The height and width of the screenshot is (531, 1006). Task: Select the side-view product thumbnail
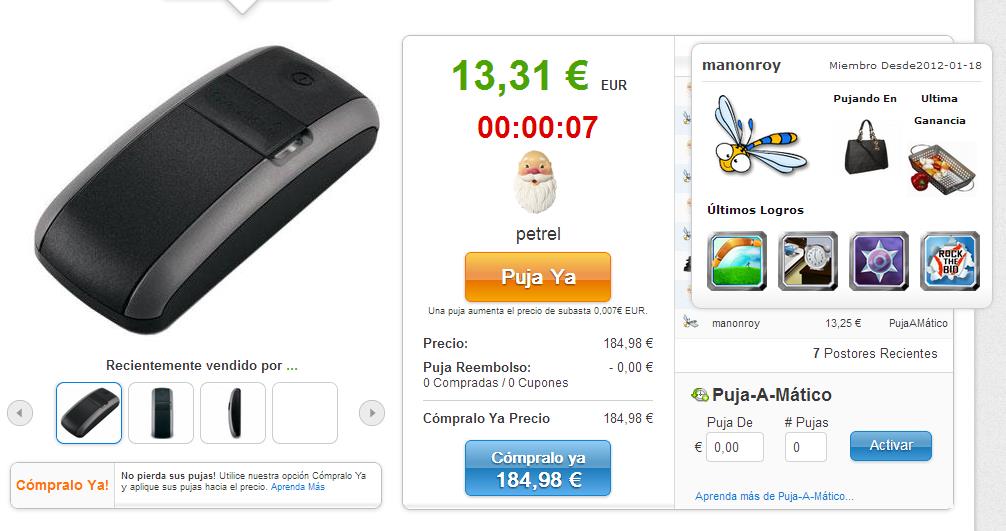tap(233, 413)
